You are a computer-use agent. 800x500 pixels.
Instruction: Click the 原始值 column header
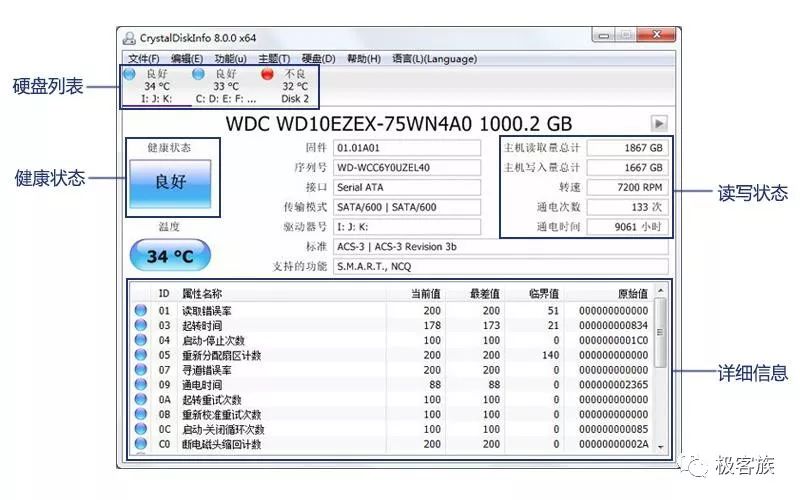(x=633, y=293)
